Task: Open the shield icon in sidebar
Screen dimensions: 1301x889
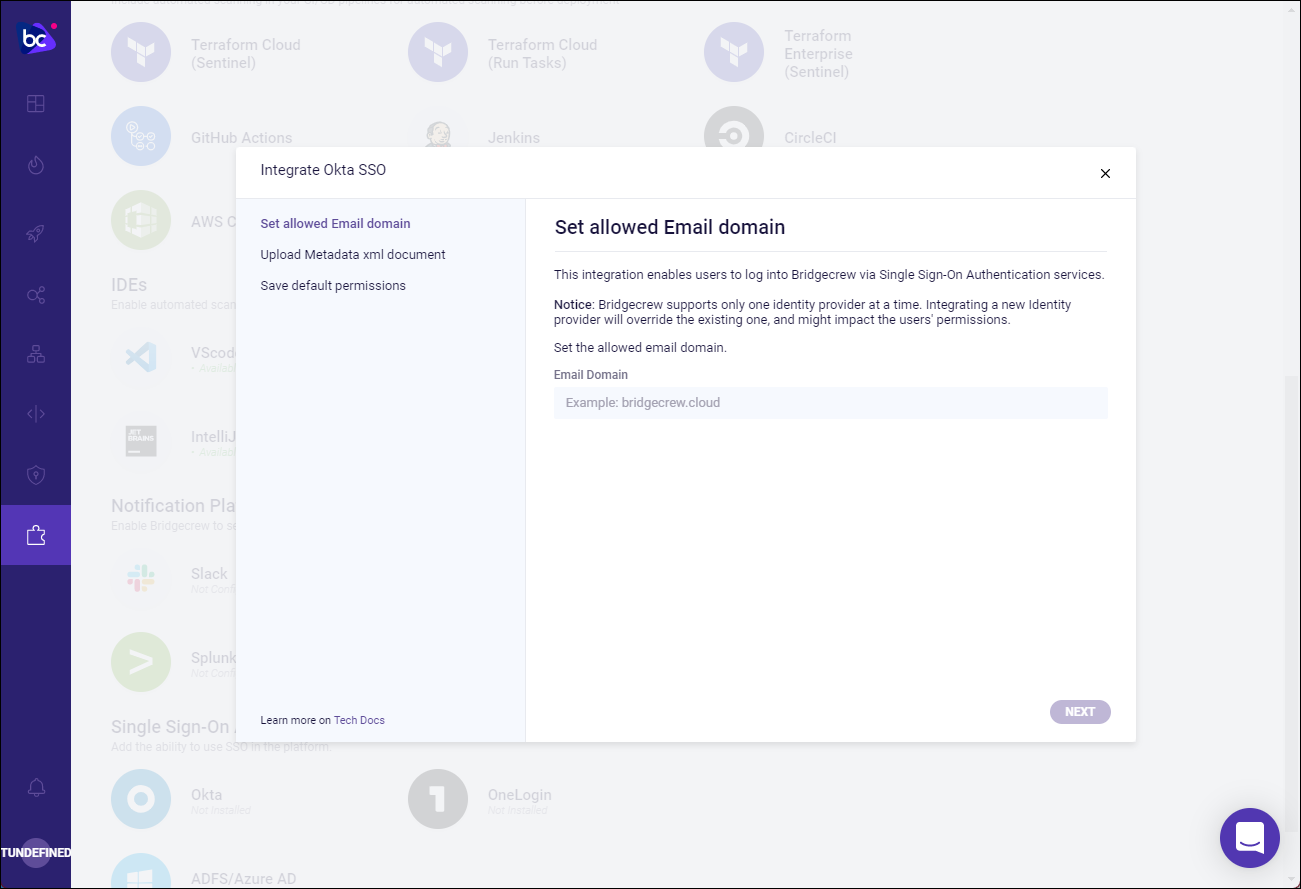Action: point(36,475)
